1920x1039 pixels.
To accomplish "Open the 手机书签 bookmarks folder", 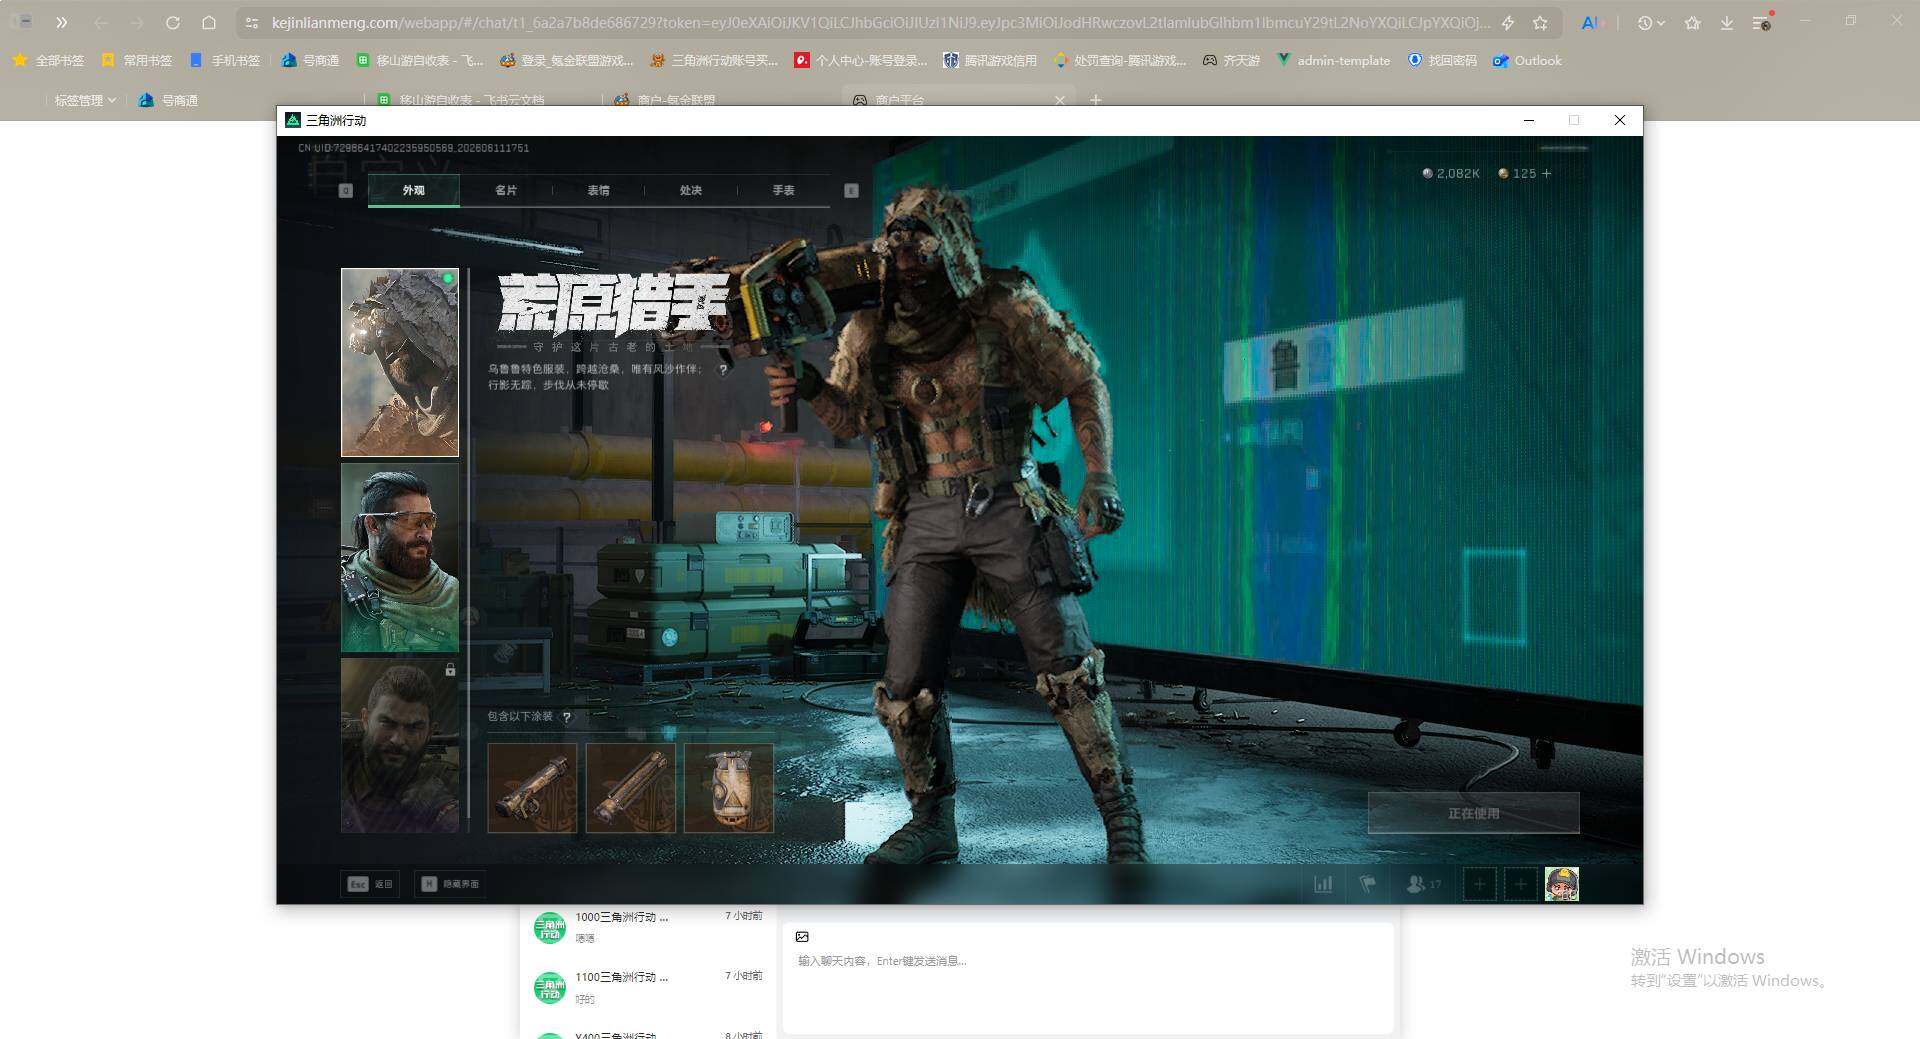I will click(224, 61).
